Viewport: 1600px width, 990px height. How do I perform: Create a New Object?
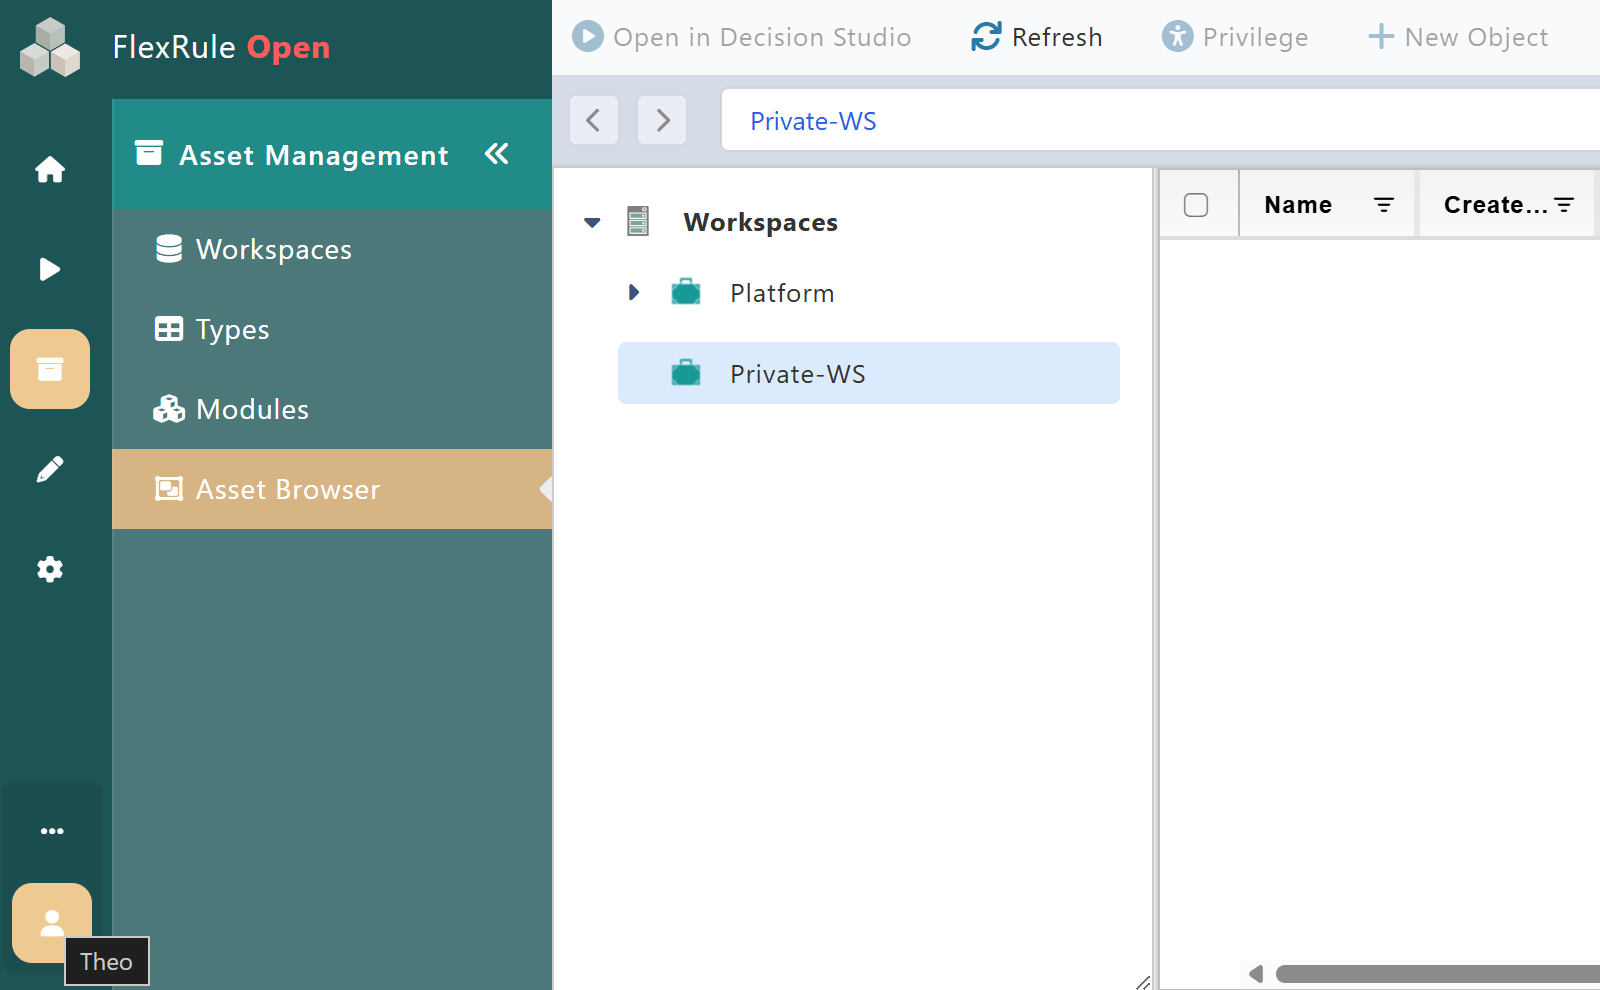tap(1458, 37)
